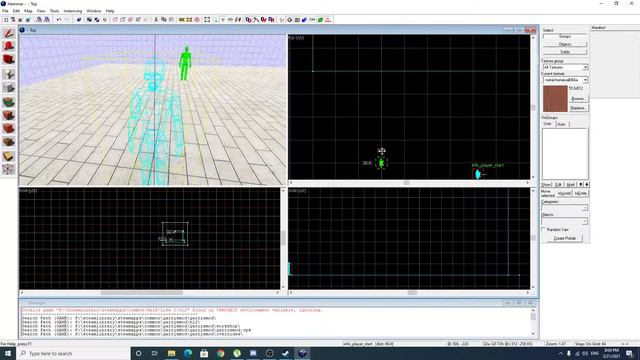Click the Cut (scissors) toolbar icon

click(156, 20)
